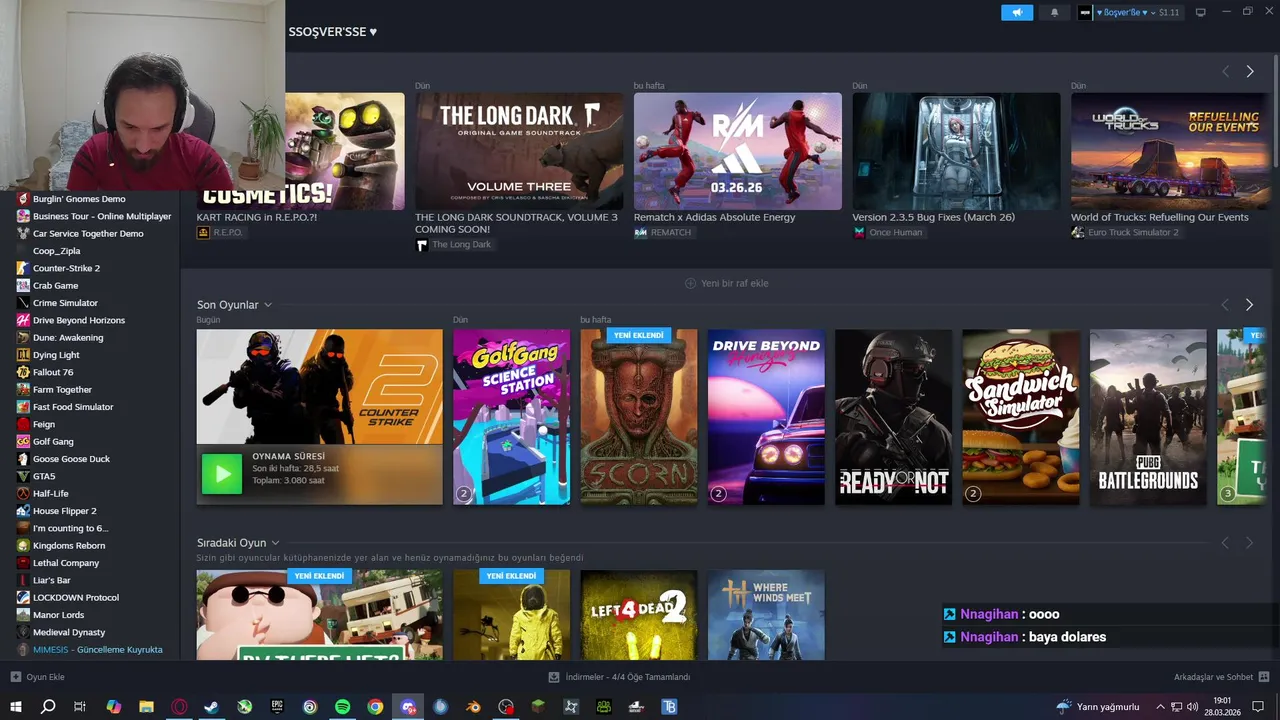Open Minecraft block icon on taskbar
This screenshot has width=1280, height=720.
click(538, 706)
